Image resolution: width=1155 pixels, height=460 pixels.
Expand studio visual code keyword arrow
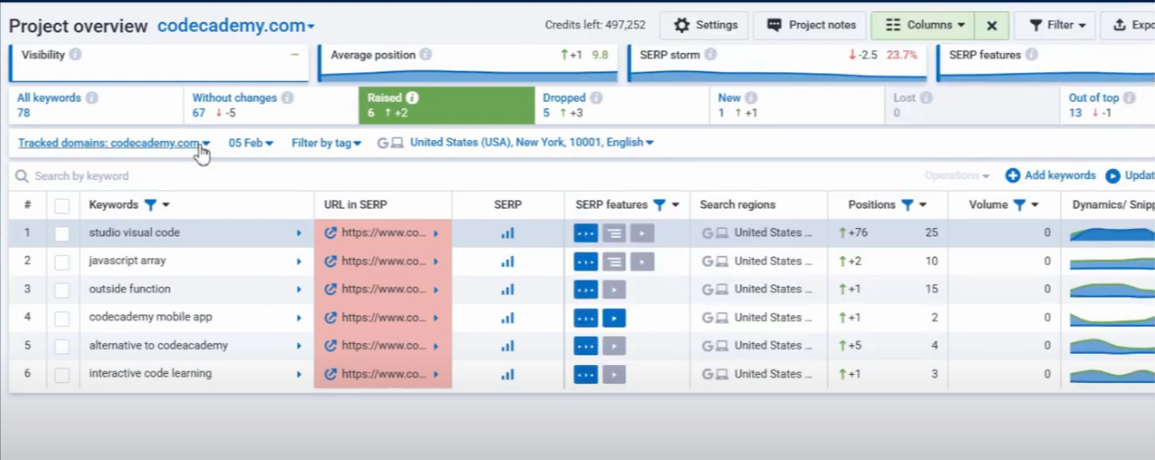coord(299,233)
